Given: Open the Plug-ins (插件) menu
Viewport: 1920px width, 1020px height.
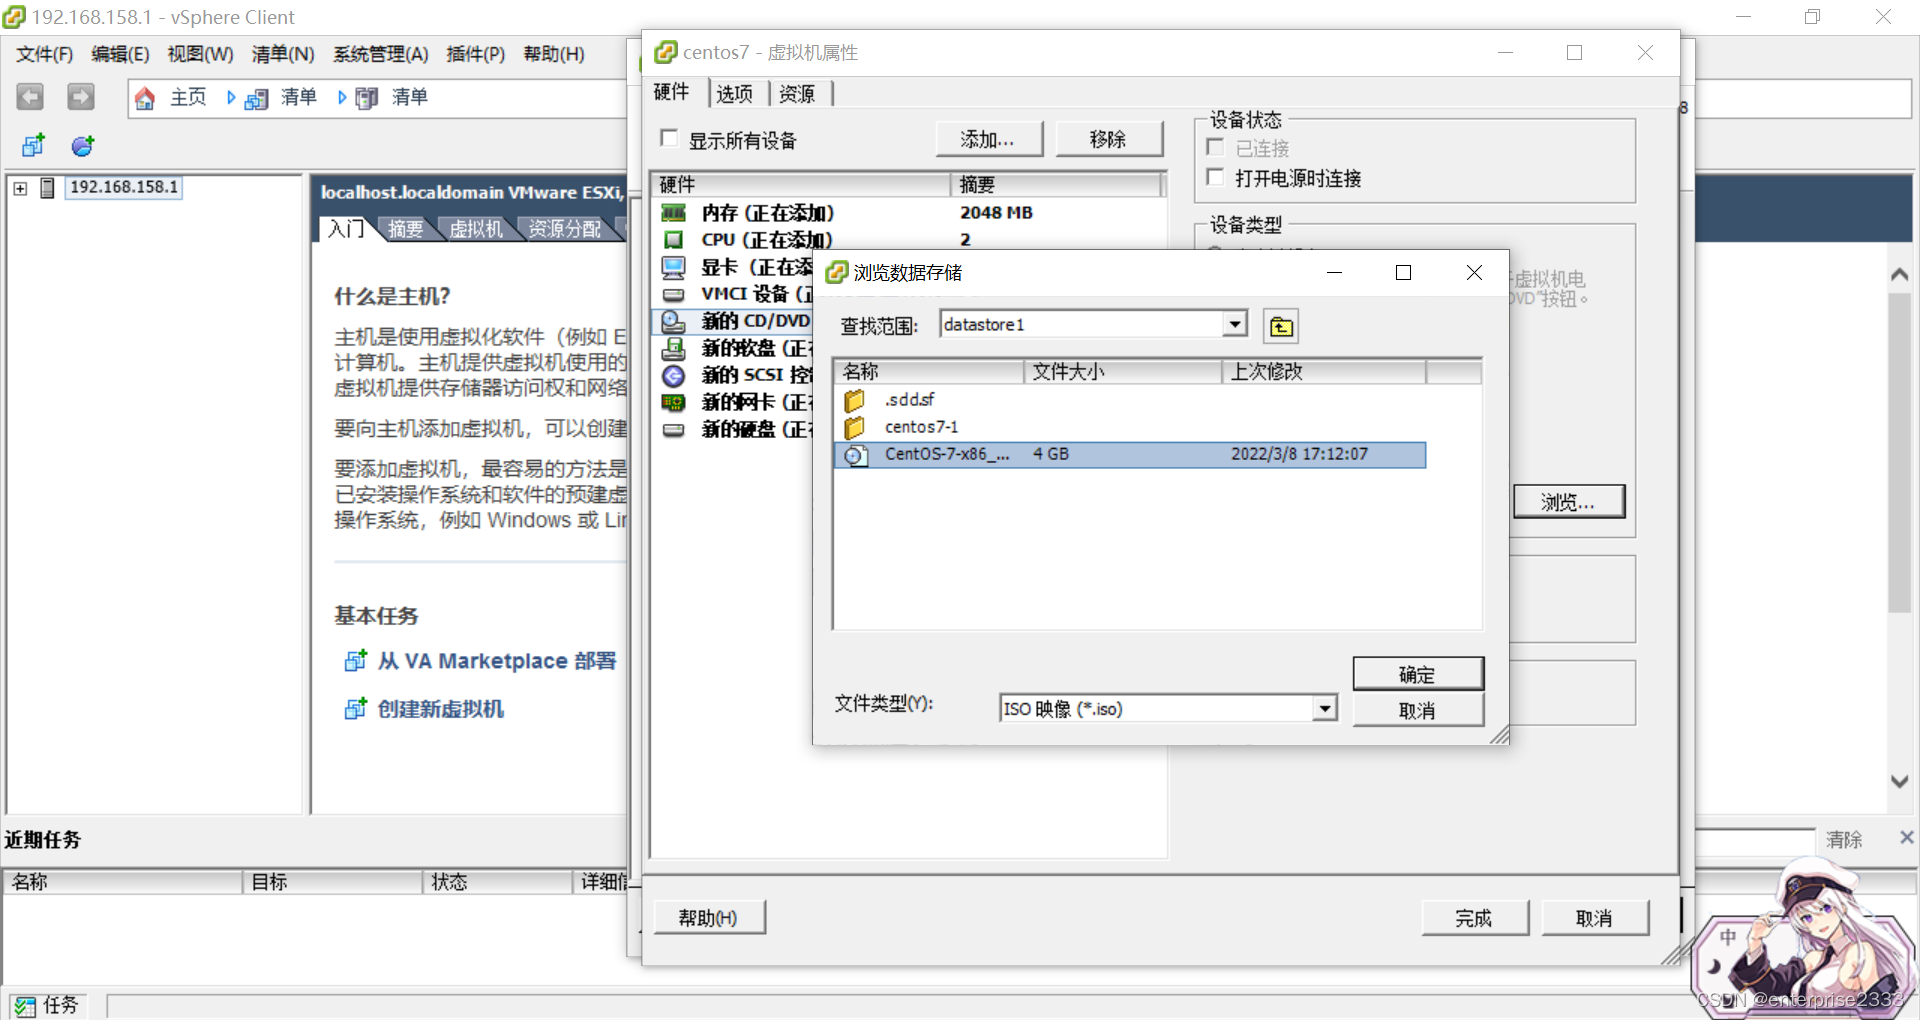Looking at the screenshot, I should click(x=475, y=54).
